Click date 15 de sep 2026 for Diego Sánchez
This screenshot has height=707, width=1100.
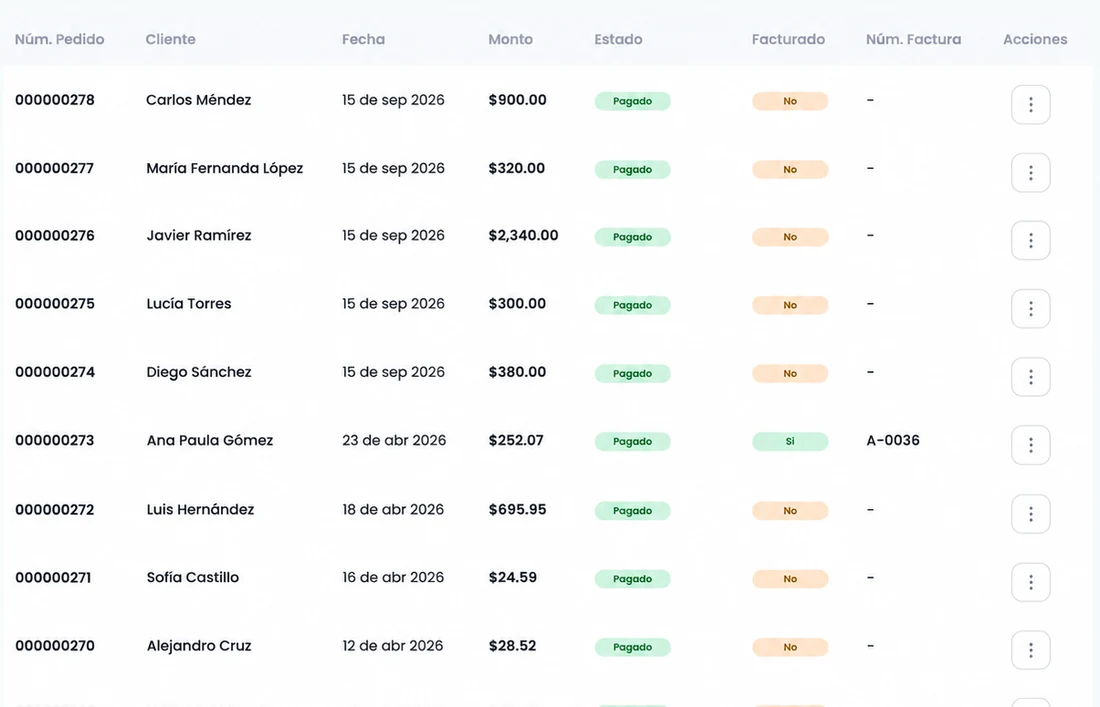click(x=394, y=372)
